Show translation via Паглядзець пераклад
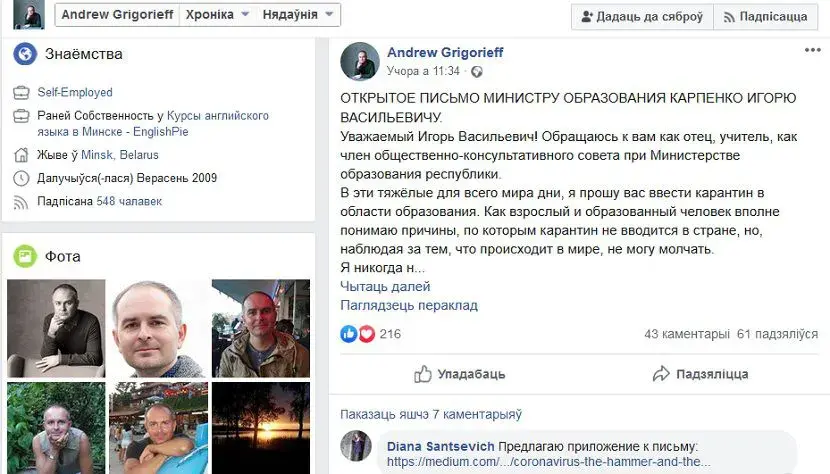This screenshot has height=474, width=830. point(409,306)
